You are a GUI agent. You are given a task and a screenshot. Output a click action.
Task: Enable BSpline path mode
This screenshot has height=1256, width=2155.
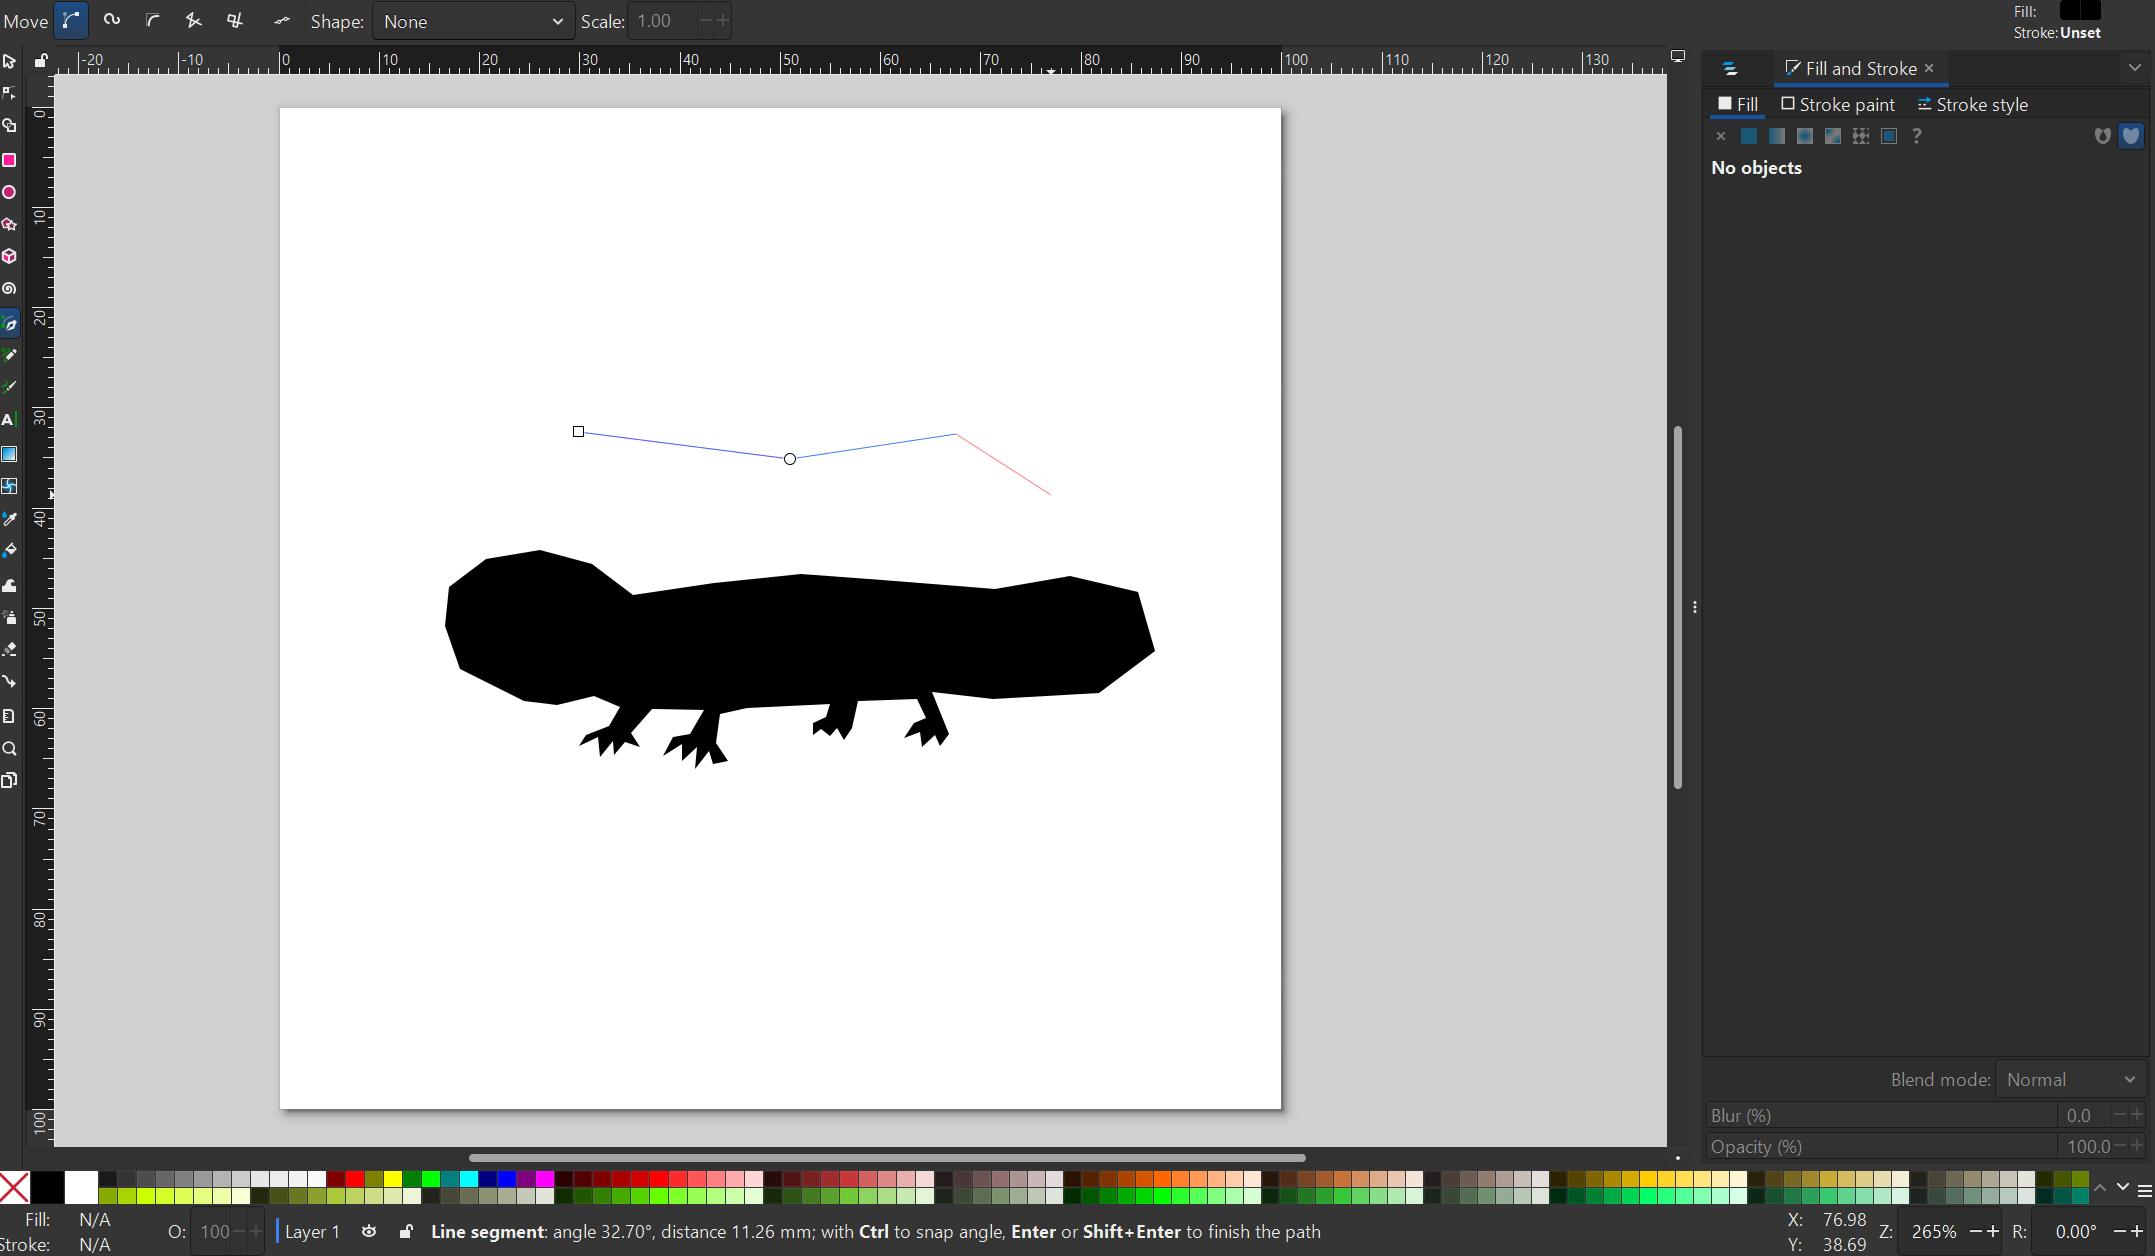click(x=152, y=21)
